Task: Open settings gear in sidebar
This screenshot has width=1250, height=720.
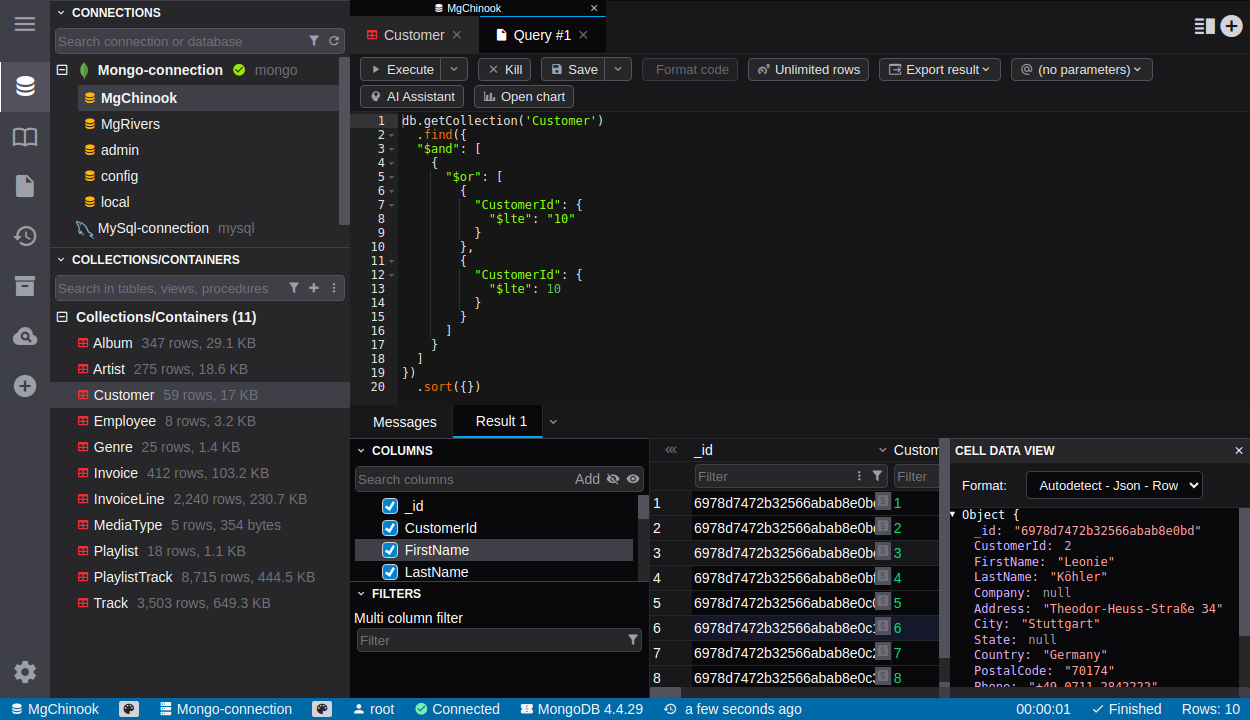Action: pyautogui.click(x=25, y=672)
